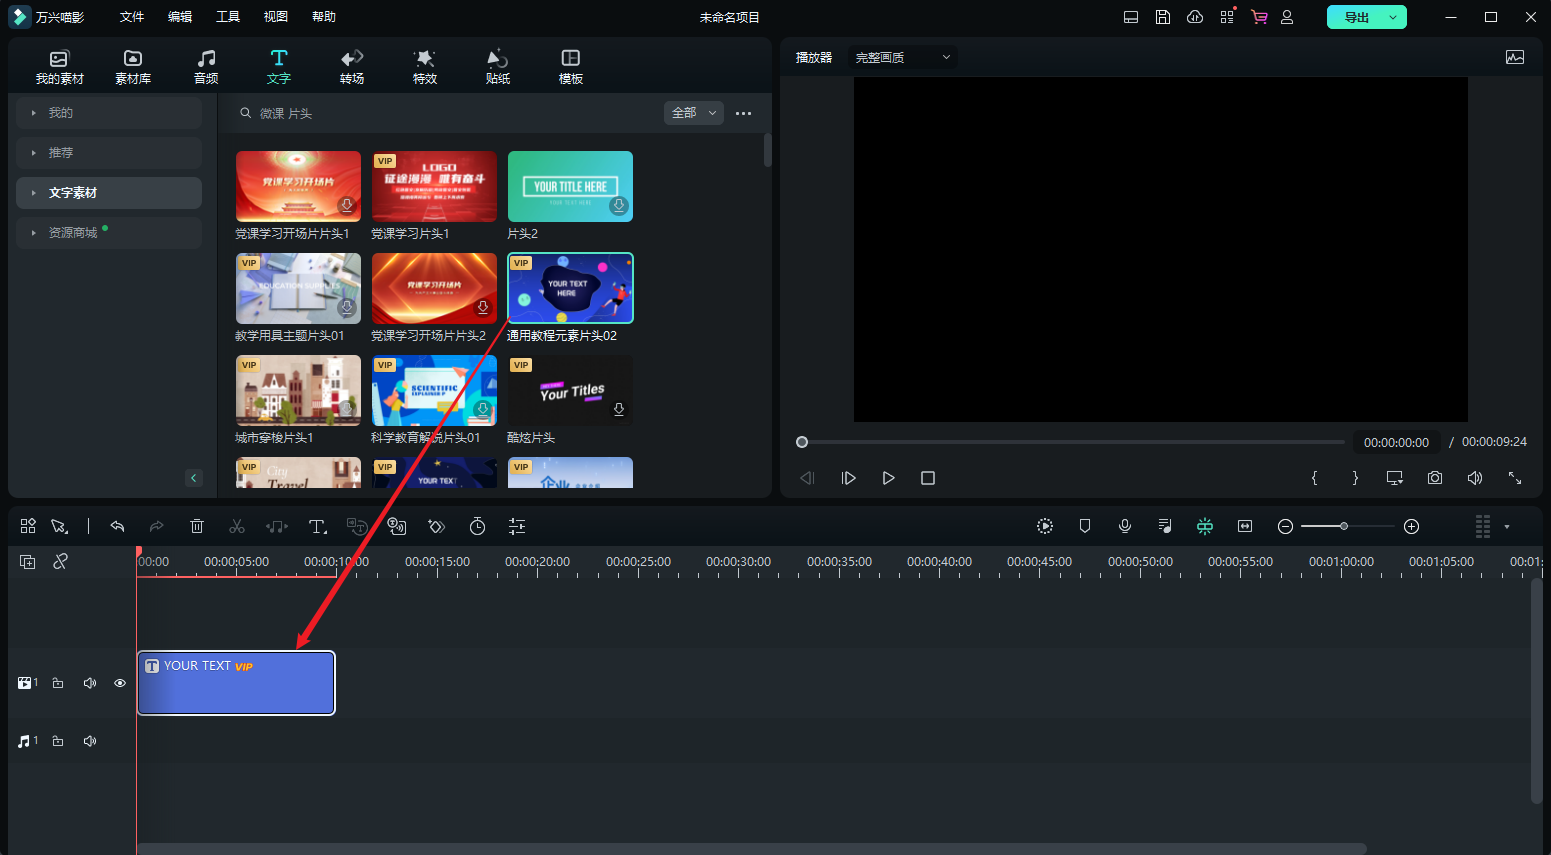1551x855 pixels.
Task: Open the shopping cart icon in title bar
Action: [1259, 17]
